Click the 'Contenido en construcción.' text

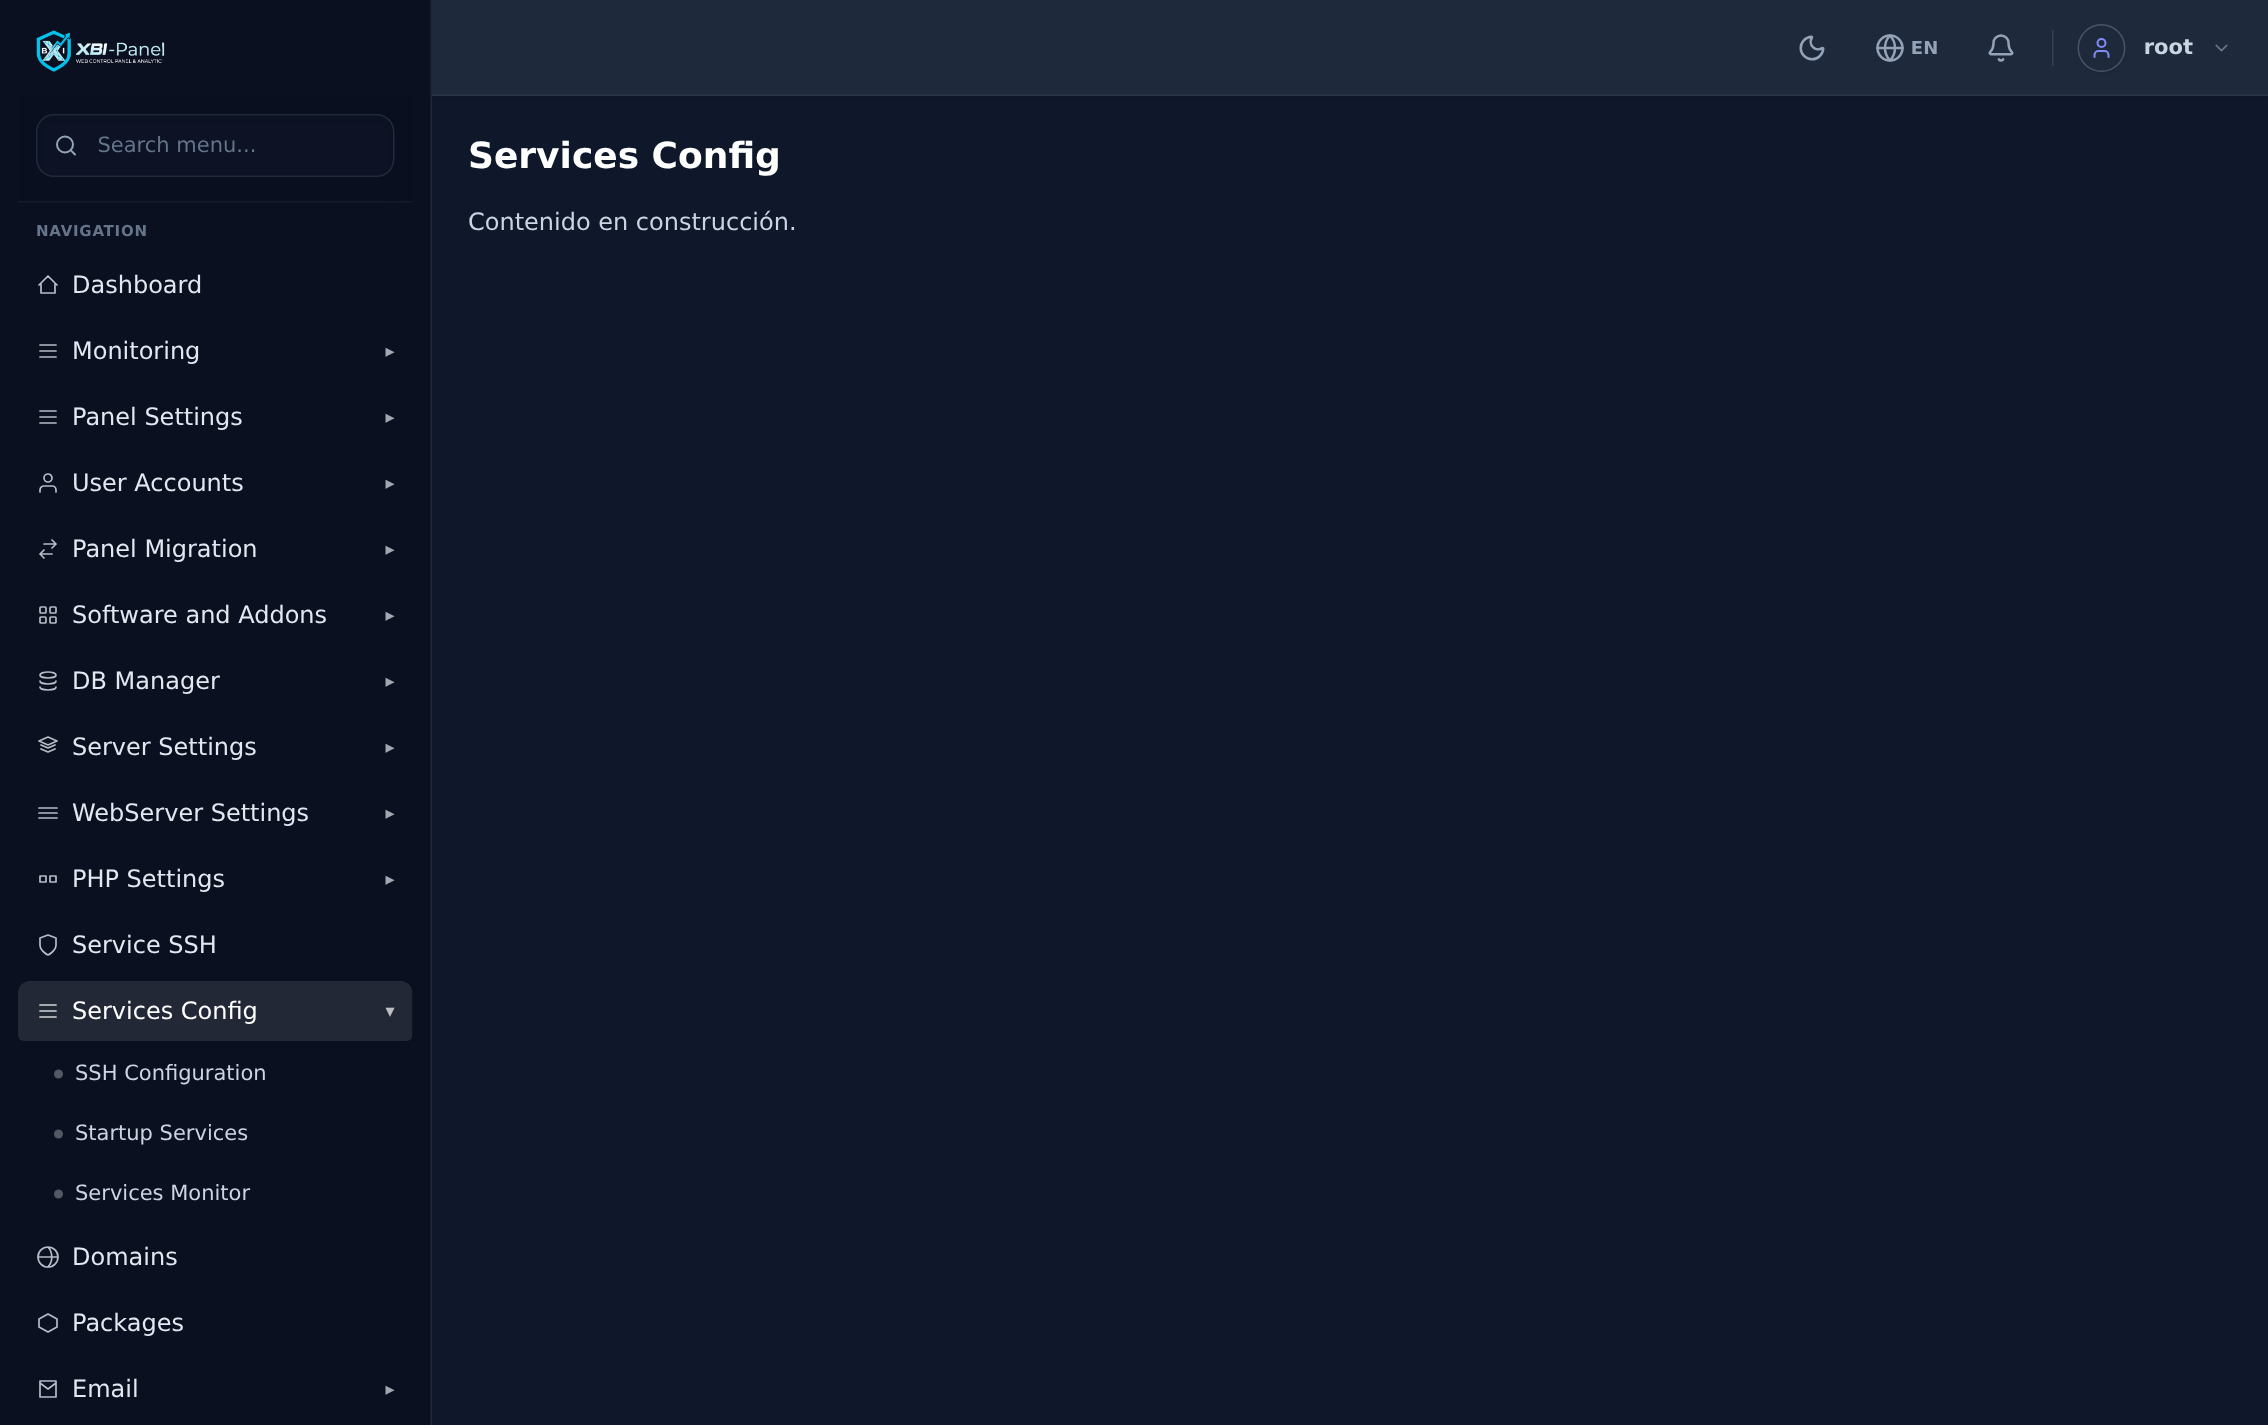click(632, 222)
